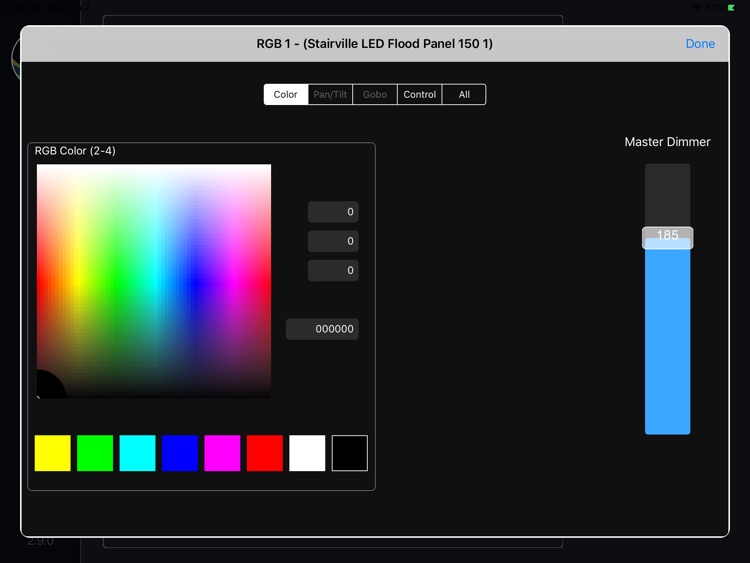Switch to the Pan/Tilt tab
The height and width of the screenshot is (563, 750).
(330, 94)
